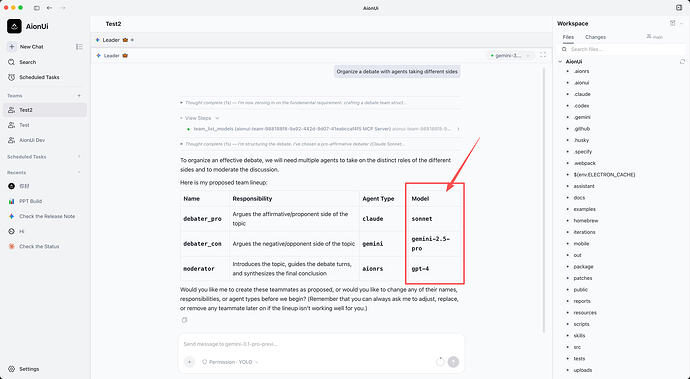This screenshot has height=379, width=690.
Task: Expand the skills folder
Action: 579,335
